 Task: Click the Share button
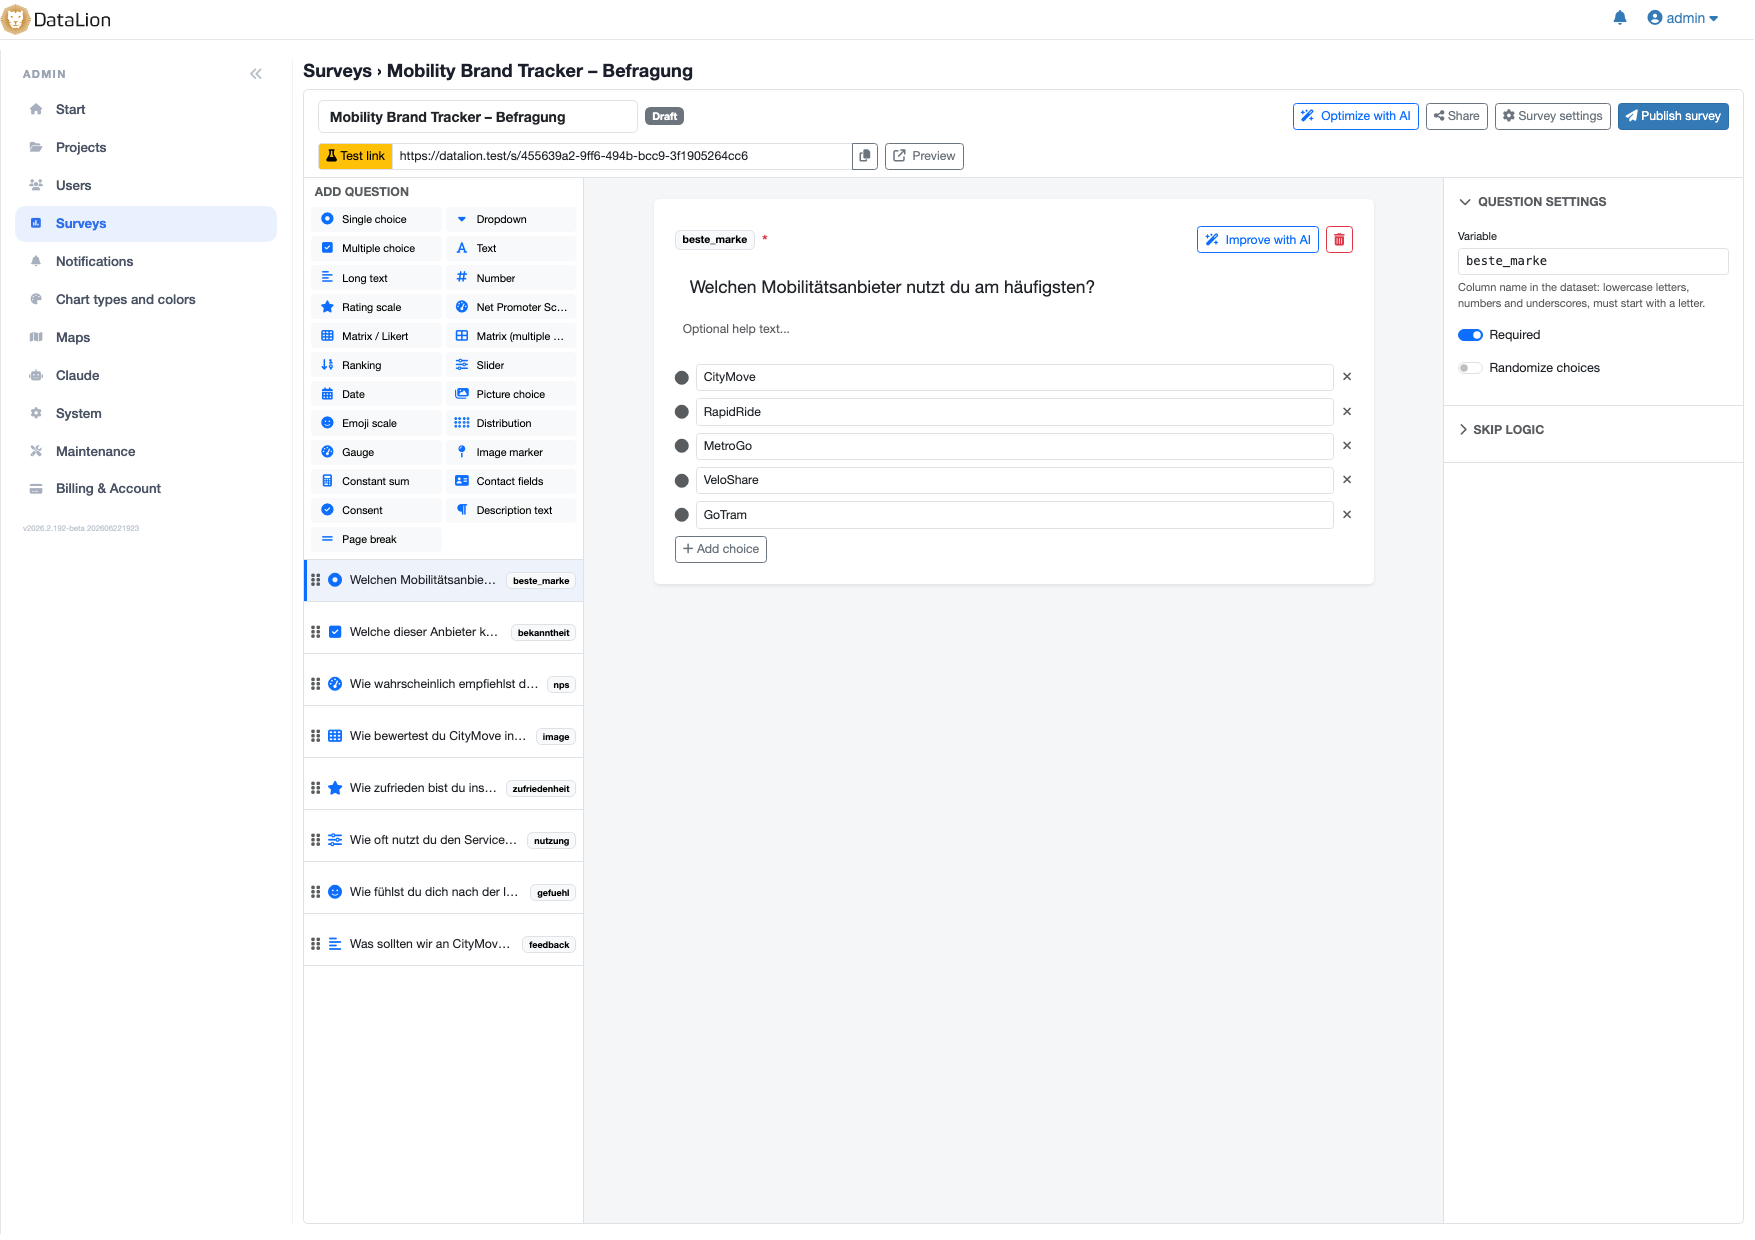click(x=1457, y=116)
